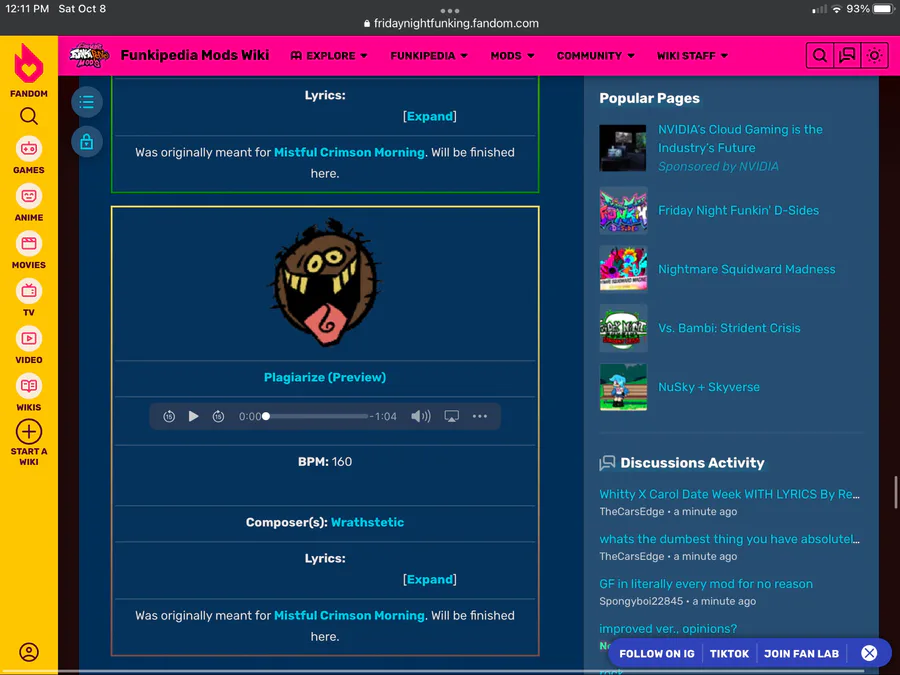
Task: Open Vs. Bambi: Strident Crisis page
Action: pyautogui.click(x=729, y=328)
